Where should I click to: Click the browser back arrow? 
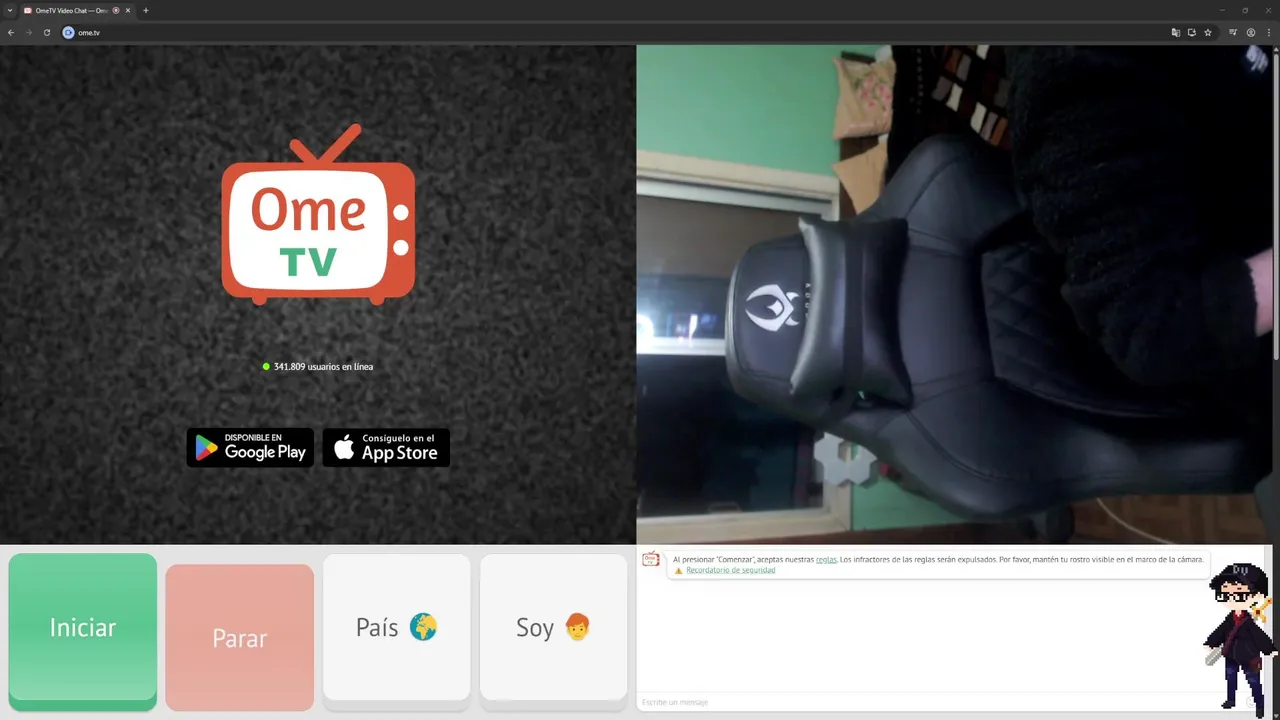(x=11, y=32)
